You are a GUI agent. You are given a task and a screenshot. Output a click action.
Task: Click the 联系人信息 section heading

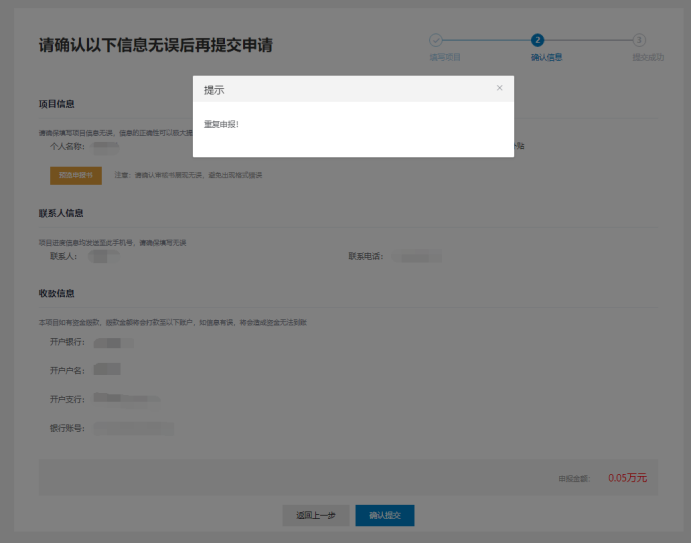pyautogui.click(x=61, y=214)
